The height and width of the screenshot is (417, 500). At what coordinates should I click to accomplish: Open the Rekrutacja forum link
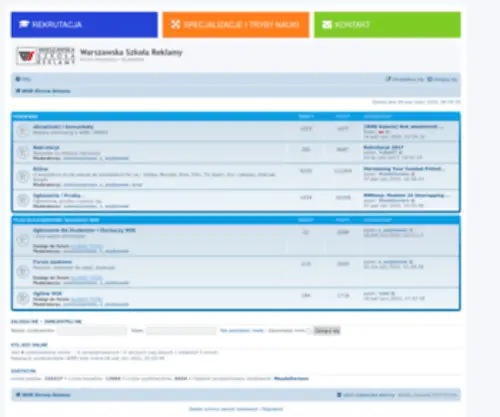point(46,147)
